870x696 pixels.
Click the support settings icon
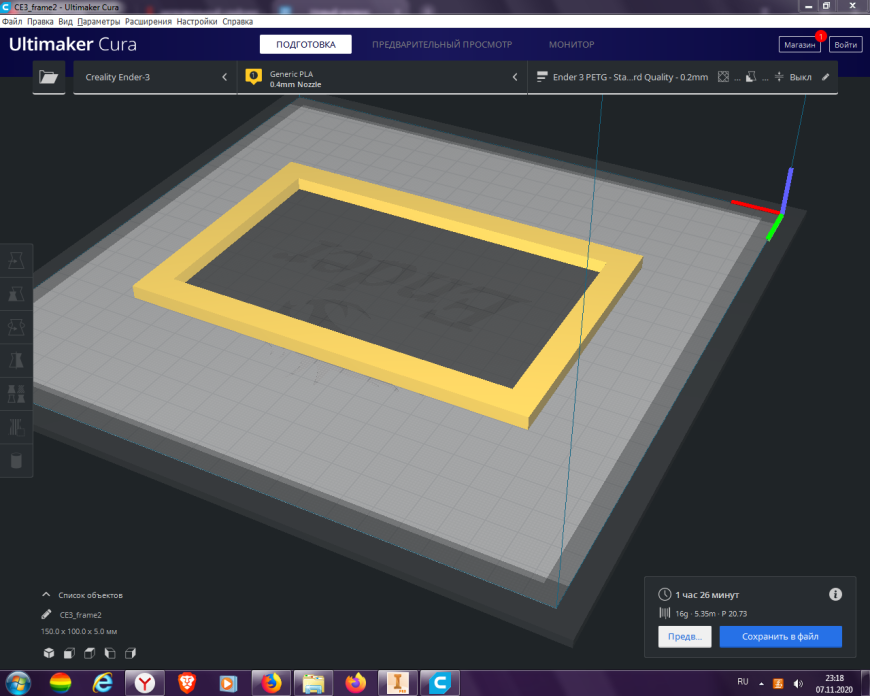click(751, 77)
